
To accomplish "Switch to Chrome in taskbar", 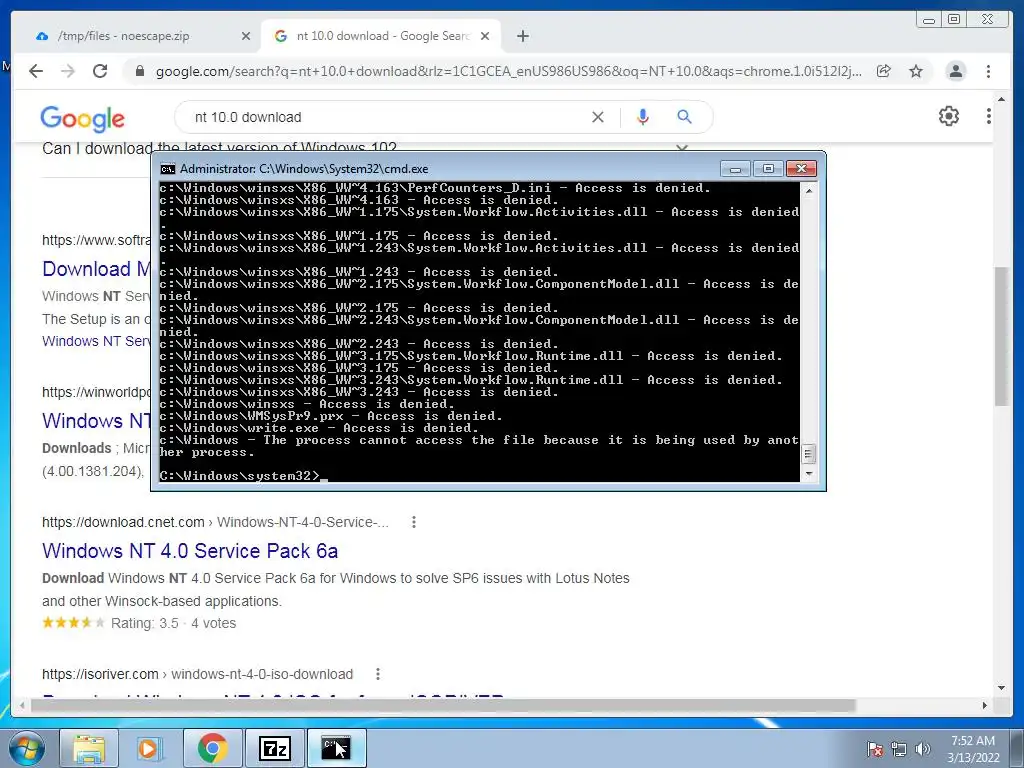I will tap(212, 748).
